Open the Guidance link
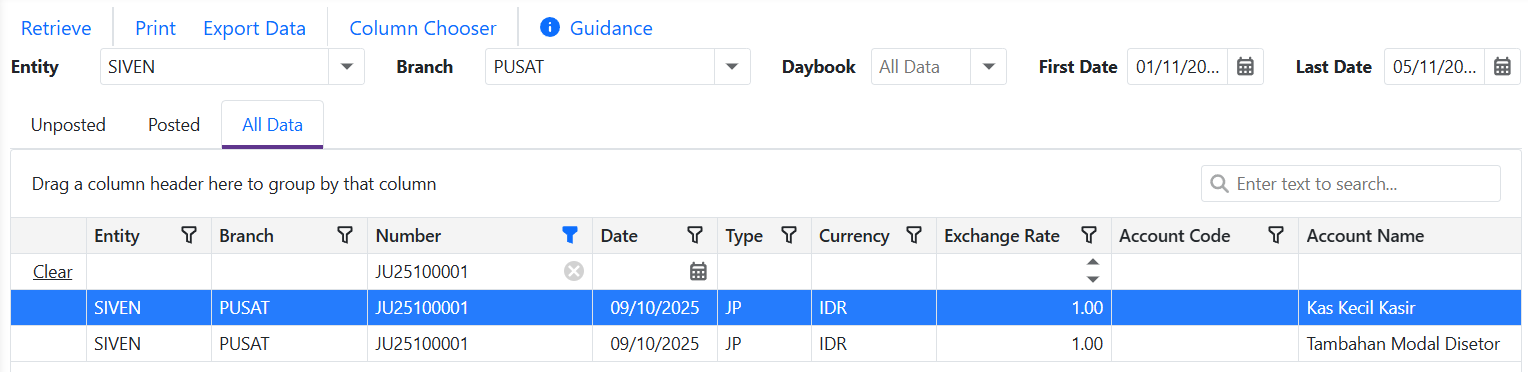 [611, 28]
